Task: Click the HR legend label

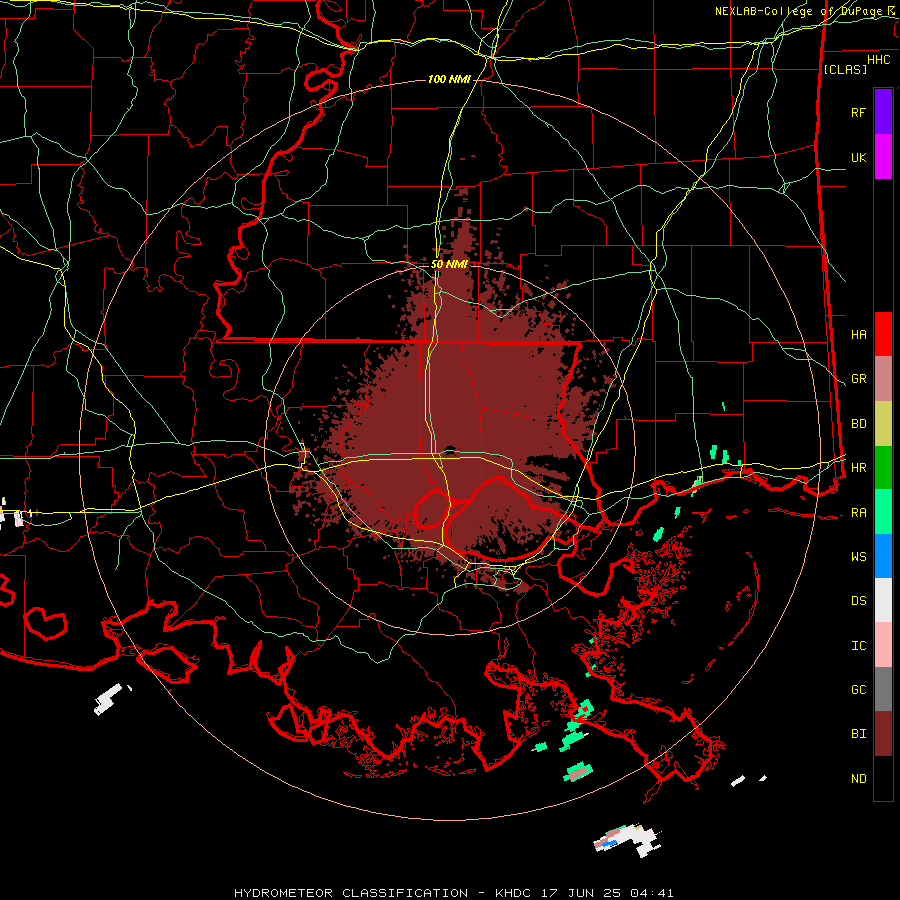Action: tap(859, 468)
